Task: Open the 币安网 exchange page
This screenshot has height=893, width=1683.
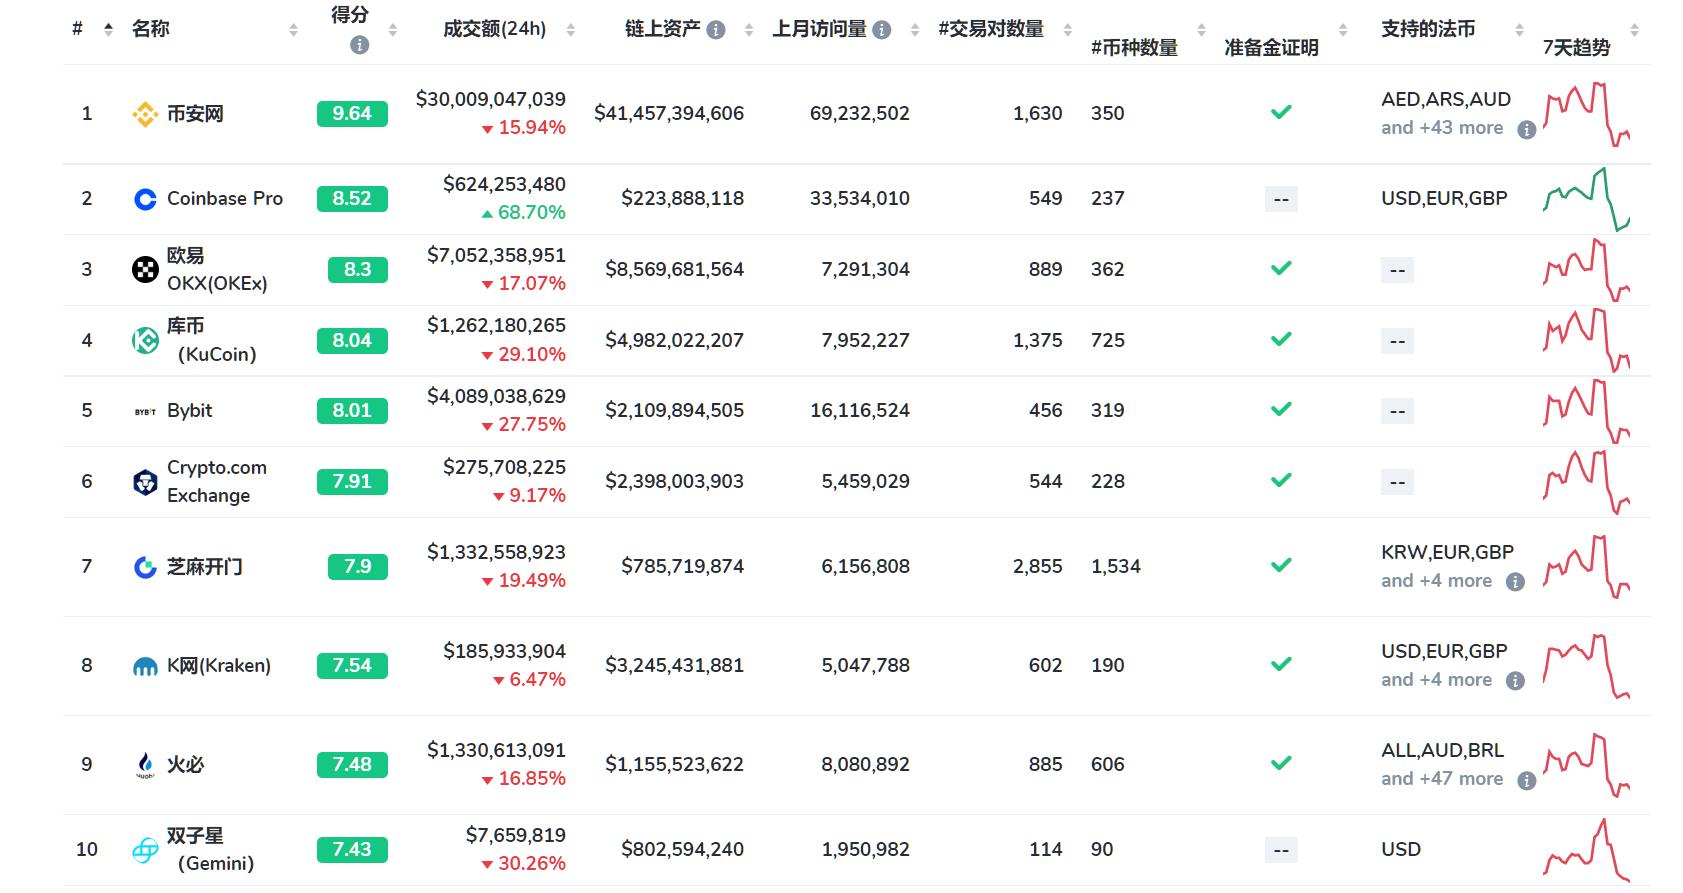Action: point(195,114)
